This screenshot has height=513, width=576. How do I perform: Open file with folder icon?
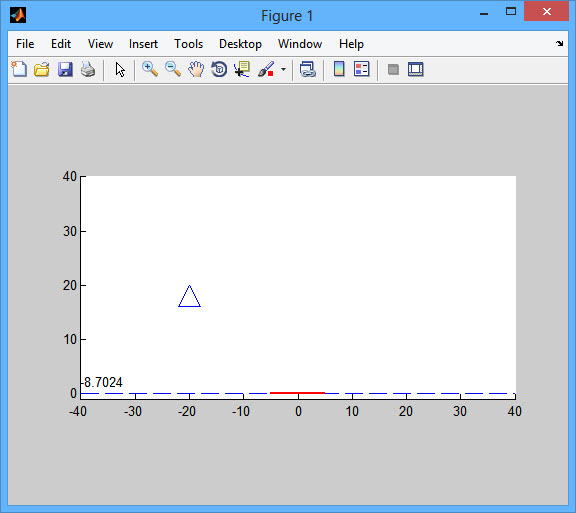[x=42, y=69]
